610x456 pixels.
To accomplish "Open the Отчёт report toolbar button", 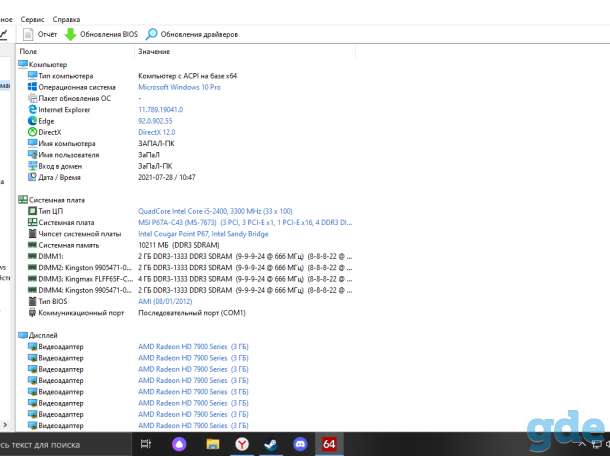I will [40, 34].
